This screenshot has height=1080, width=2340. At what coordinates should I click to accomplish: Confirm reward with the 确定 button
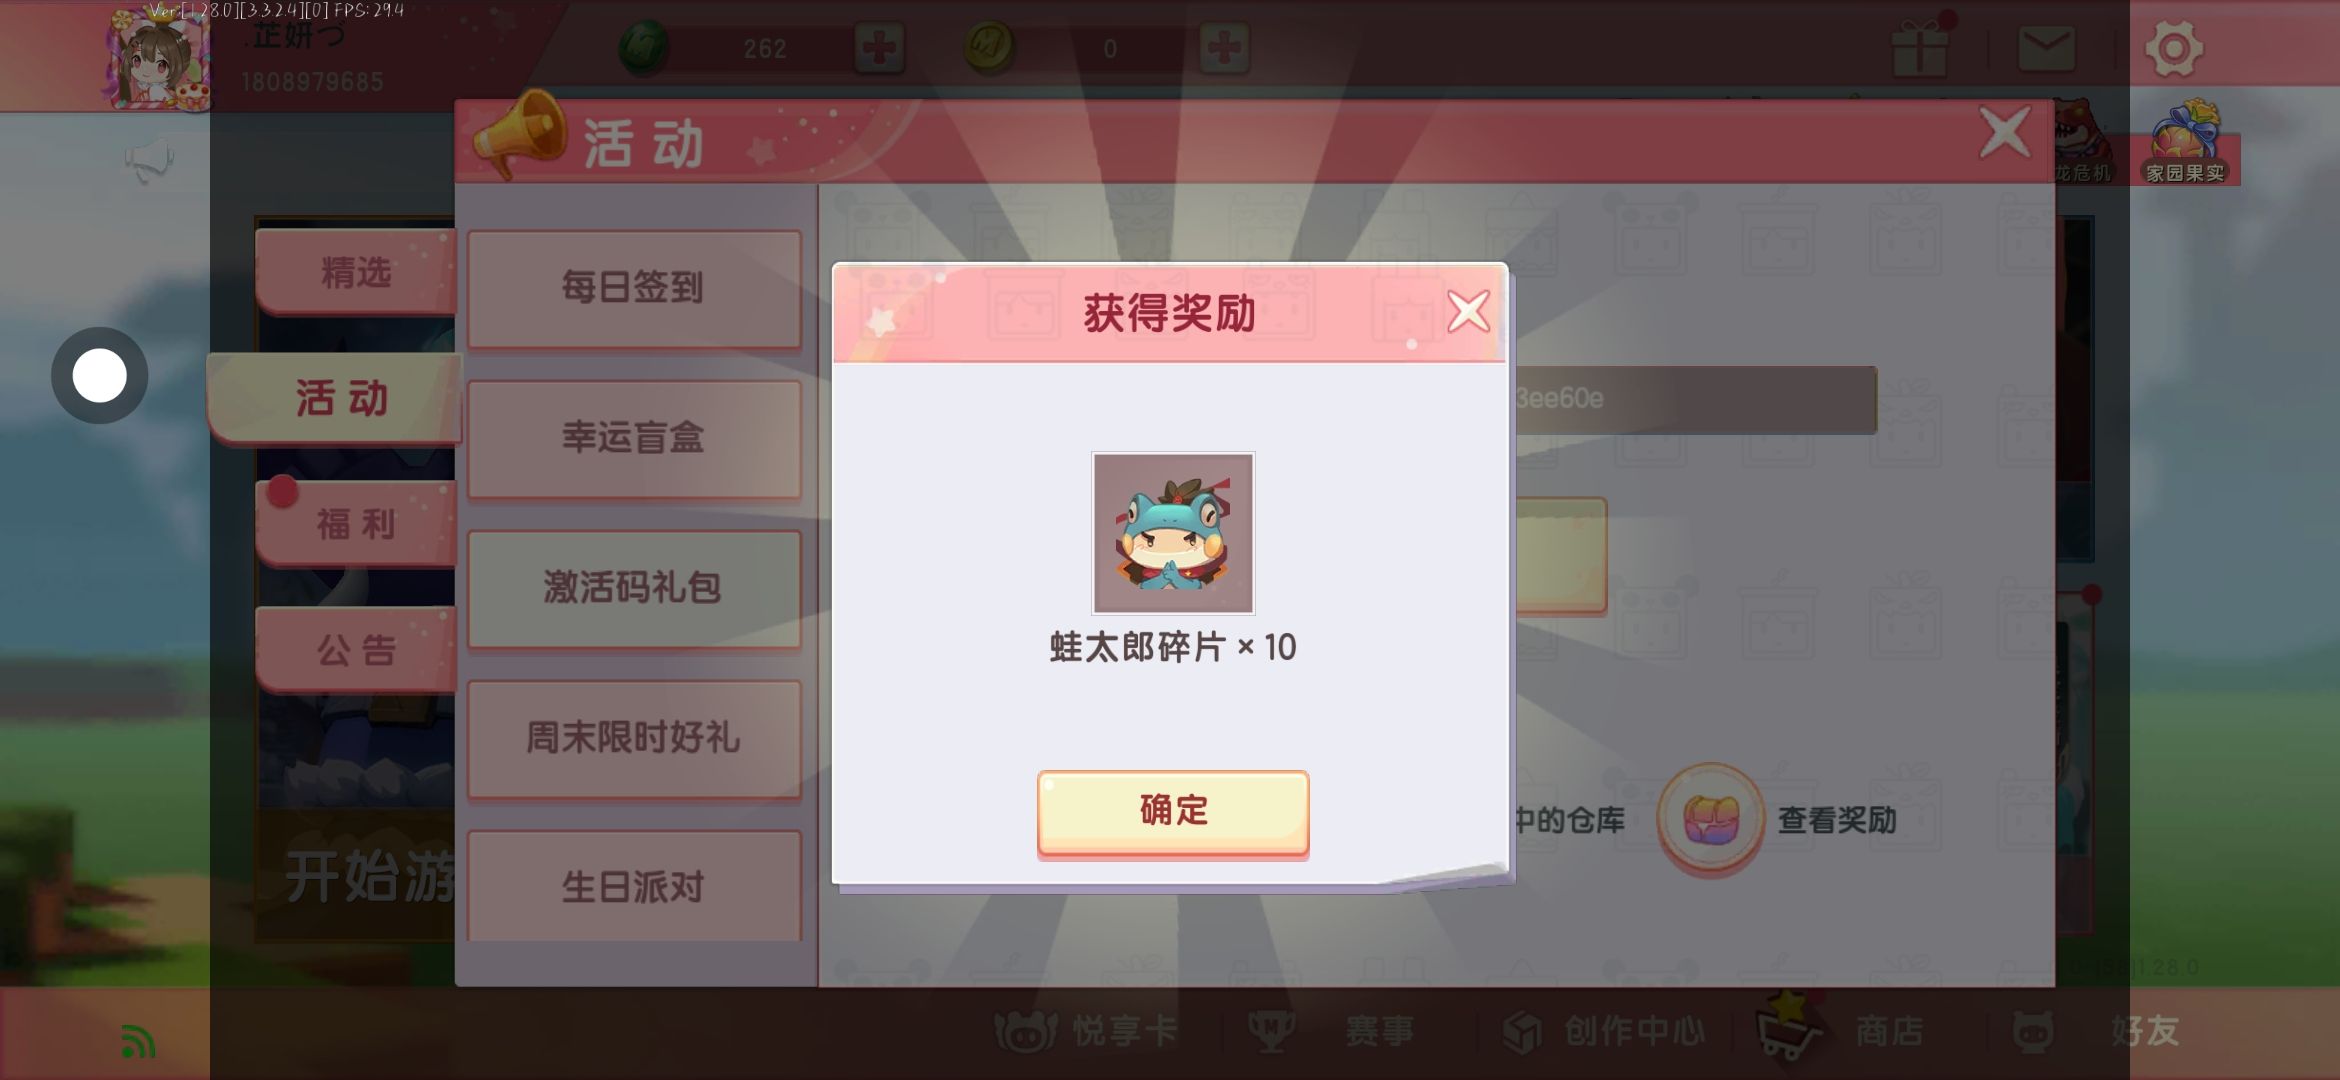[x=1173, y=812]
